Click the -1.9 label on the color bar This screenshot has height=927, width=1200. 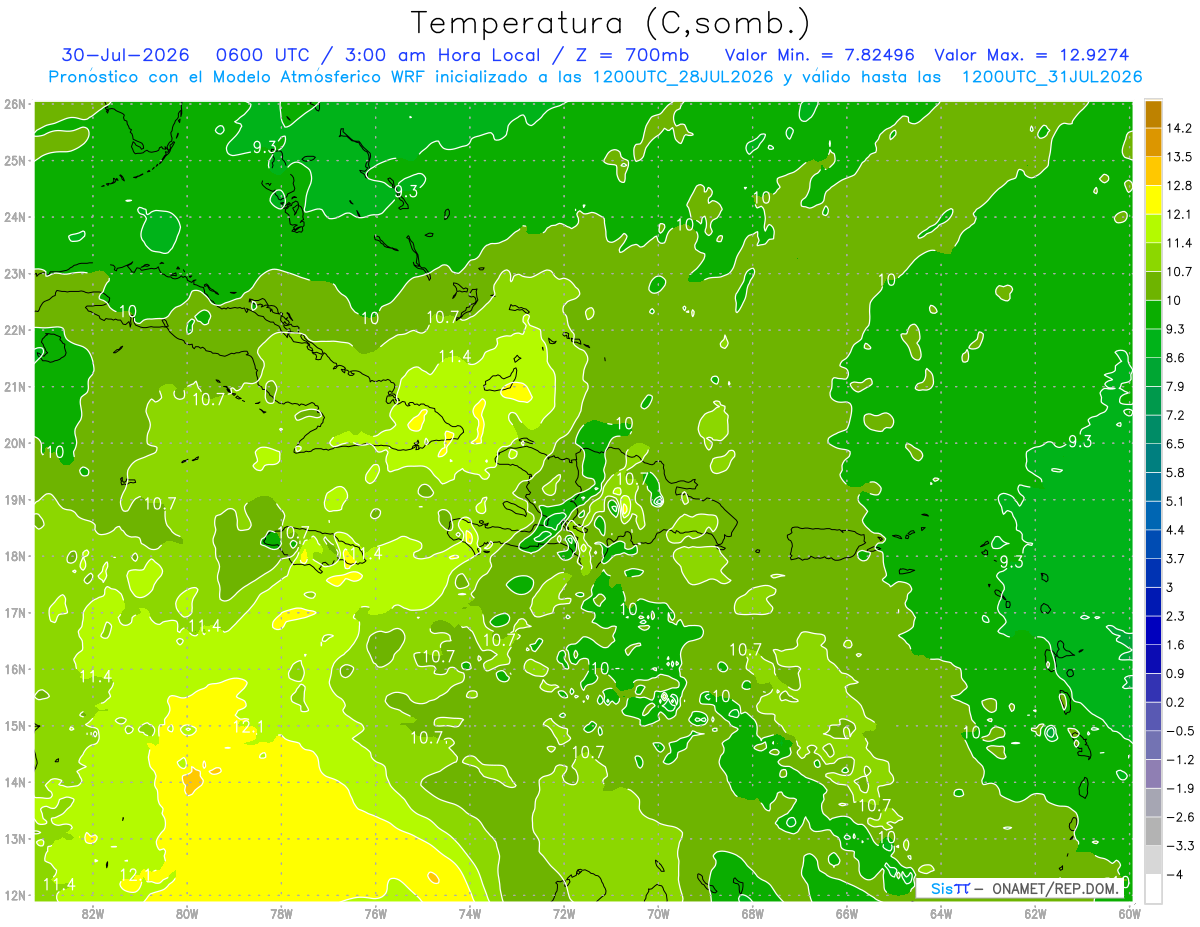[1178, 788]
